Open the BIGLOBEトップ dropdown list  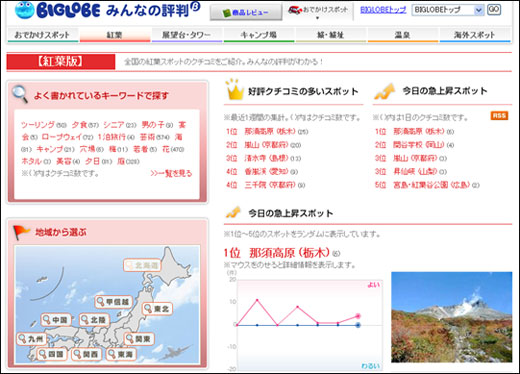pos(448,10)
